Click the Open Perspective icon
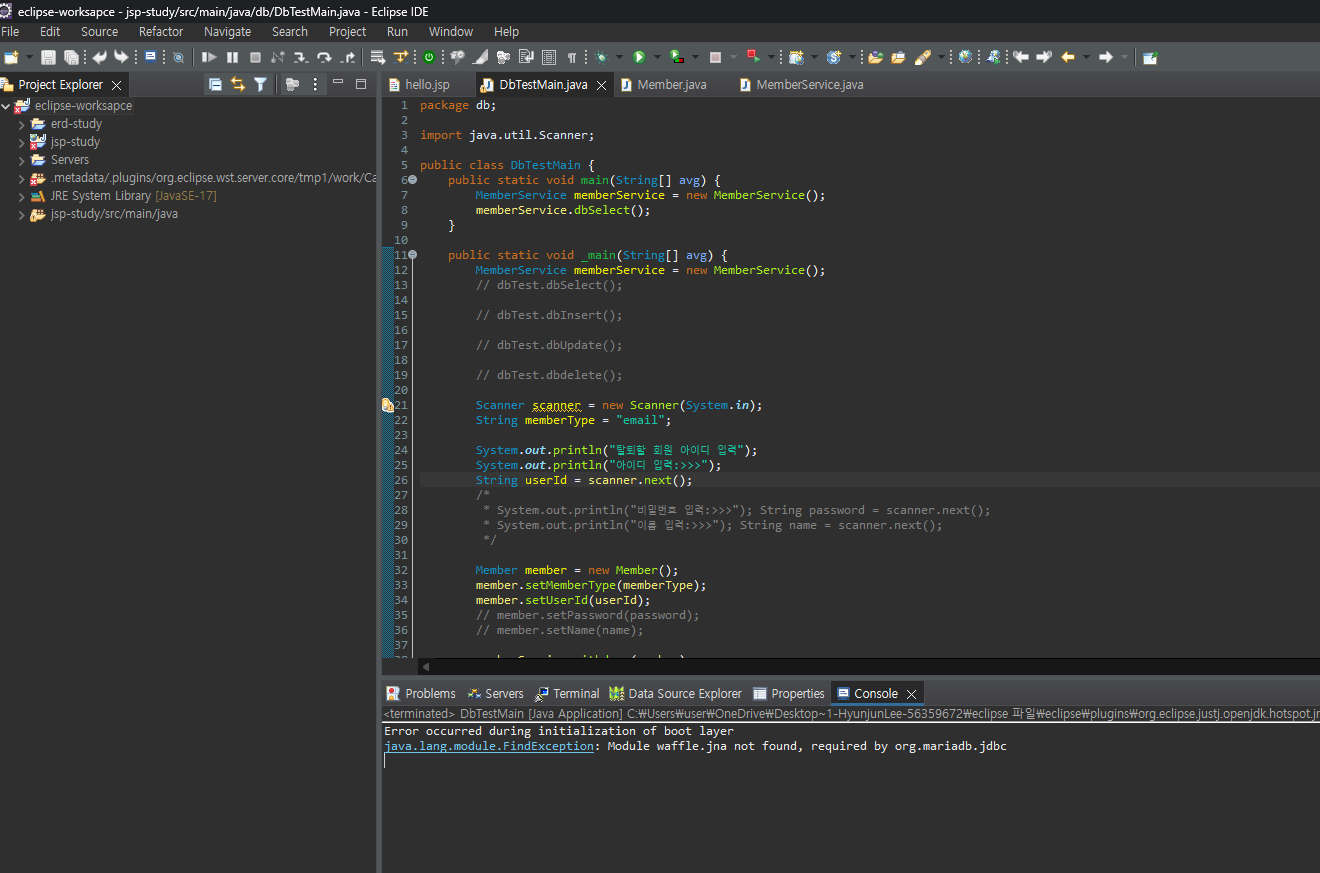The height and width of the screenshot is (873, 1320). [x=1150, y=57]
